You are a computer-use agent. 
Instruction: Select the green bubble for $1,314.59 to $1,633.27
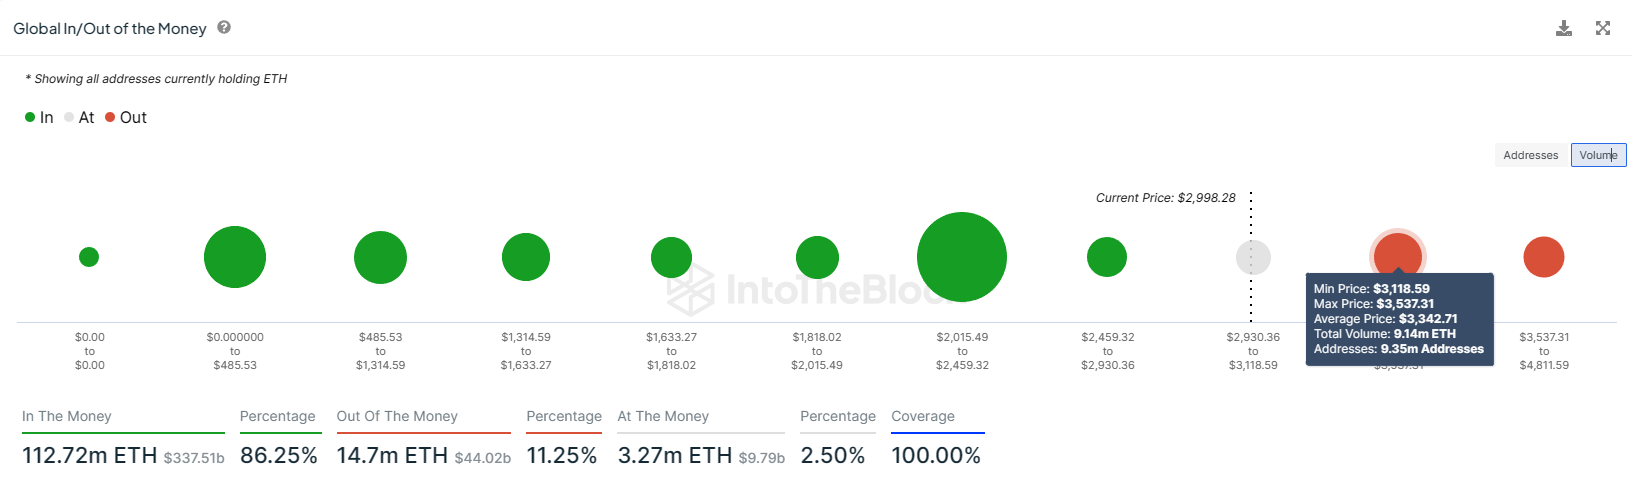click(526, 257)
